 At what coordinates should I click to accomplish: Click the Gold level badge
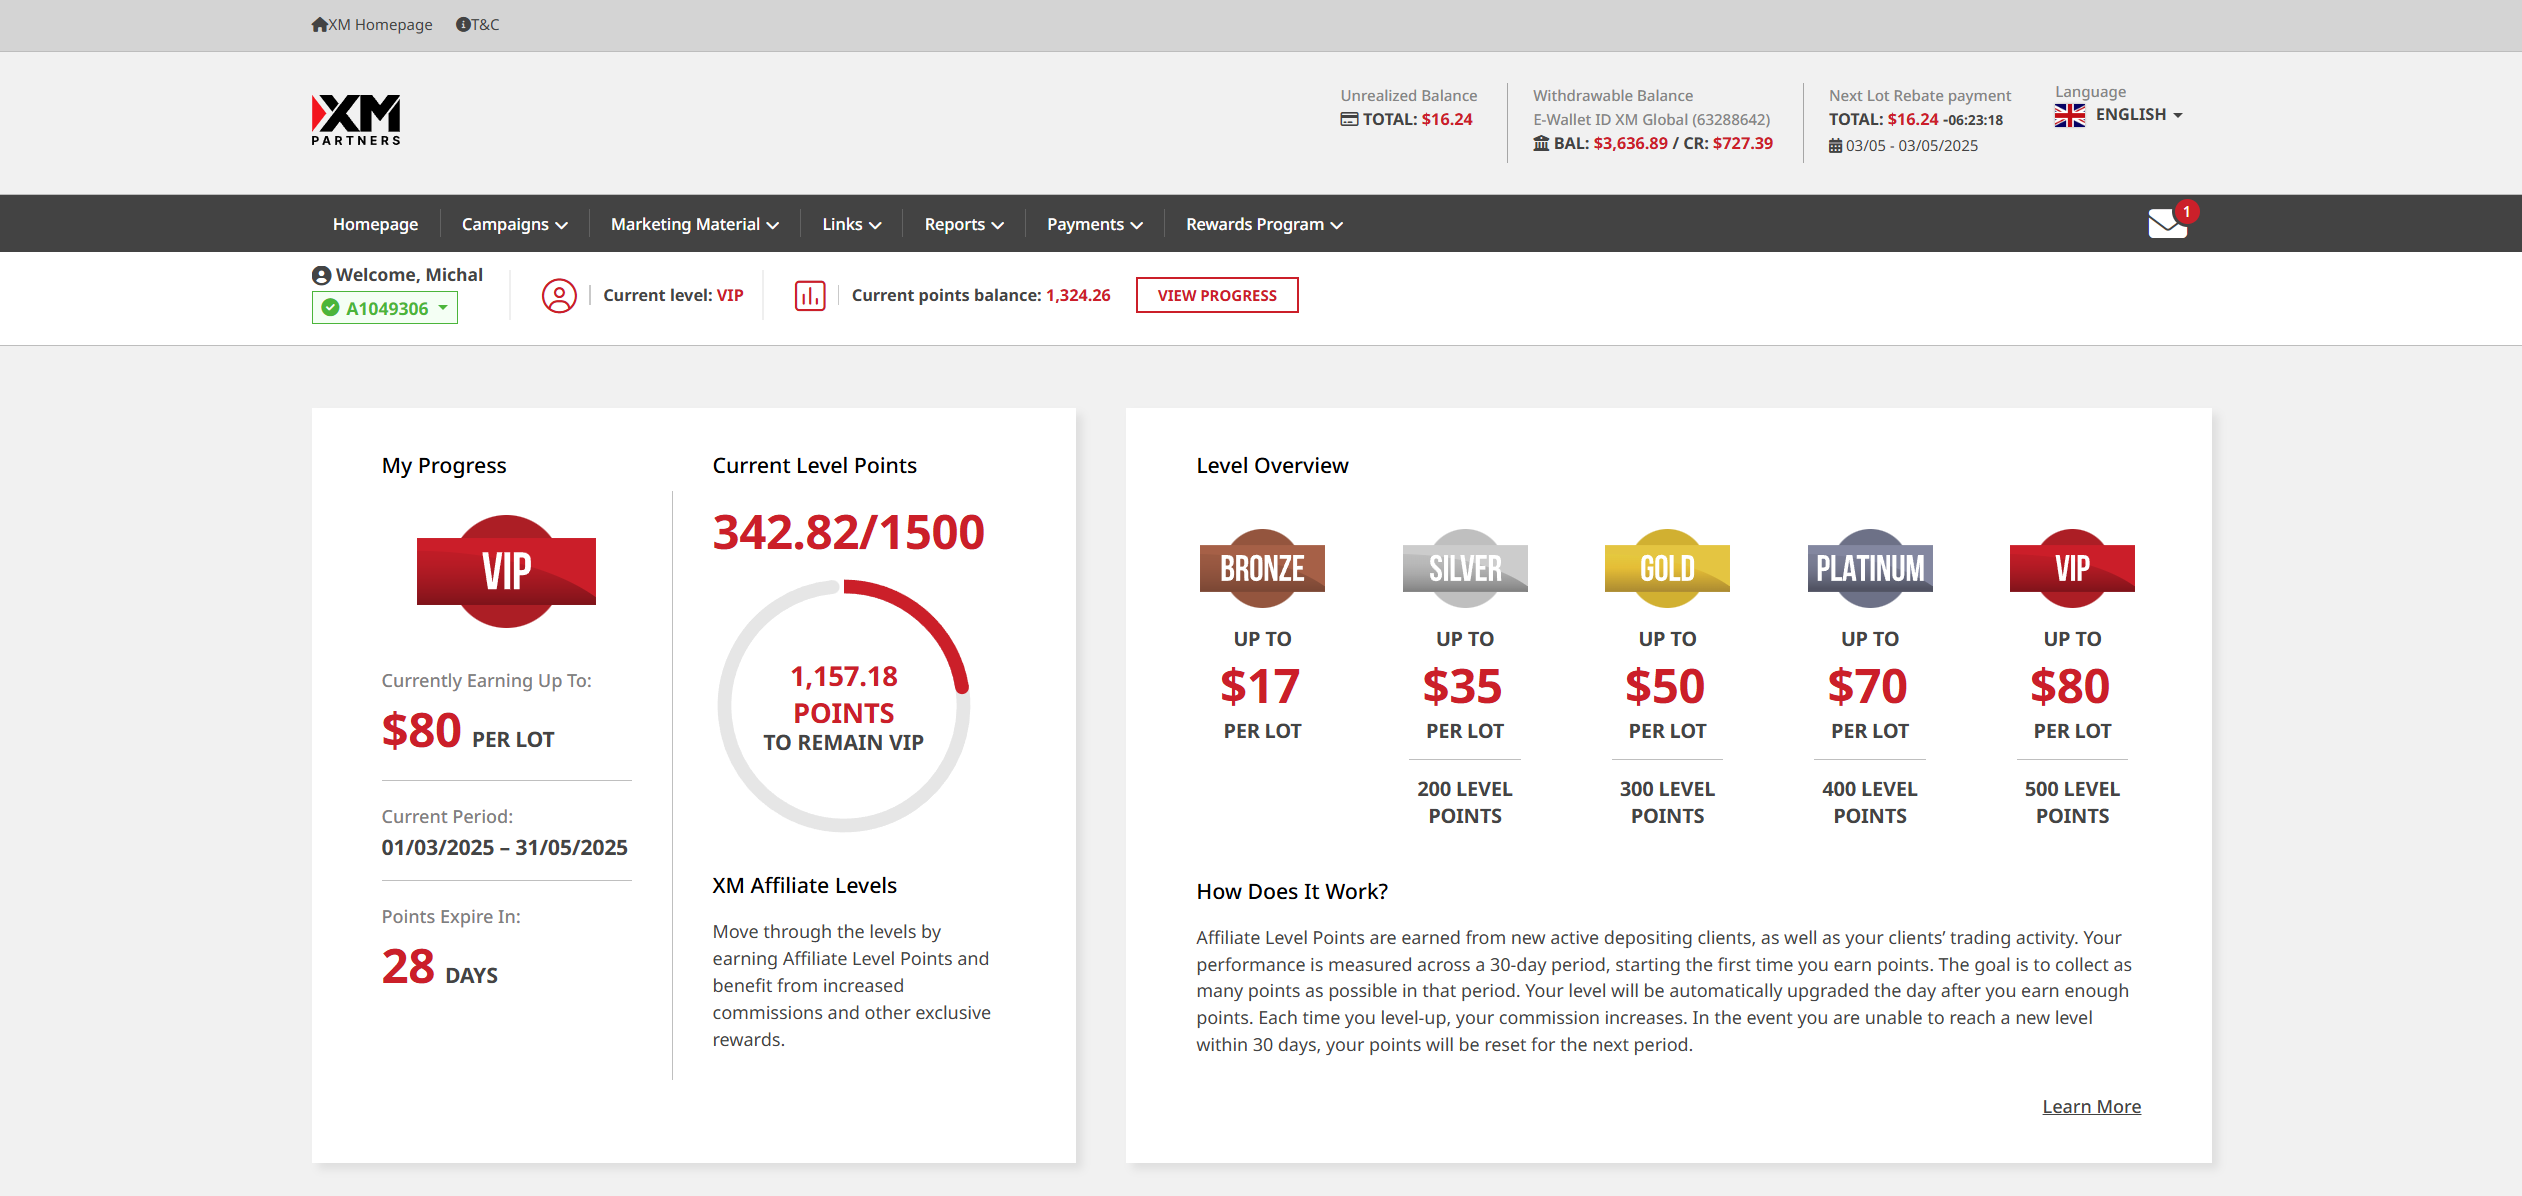[x=1667, y=568]
